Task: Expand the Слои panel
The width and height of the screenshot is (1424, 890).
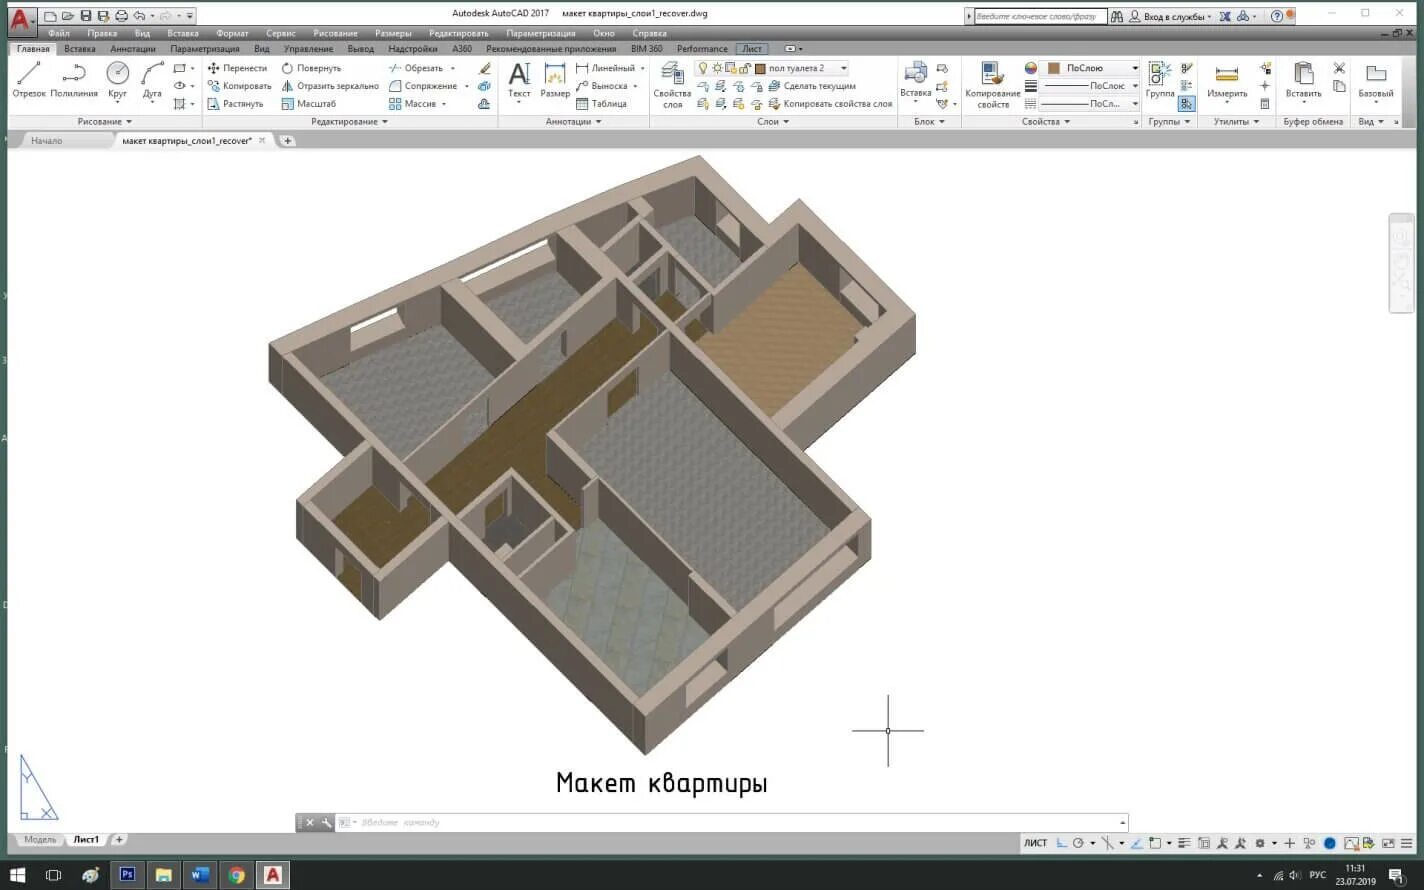Action: pos(773,122)
